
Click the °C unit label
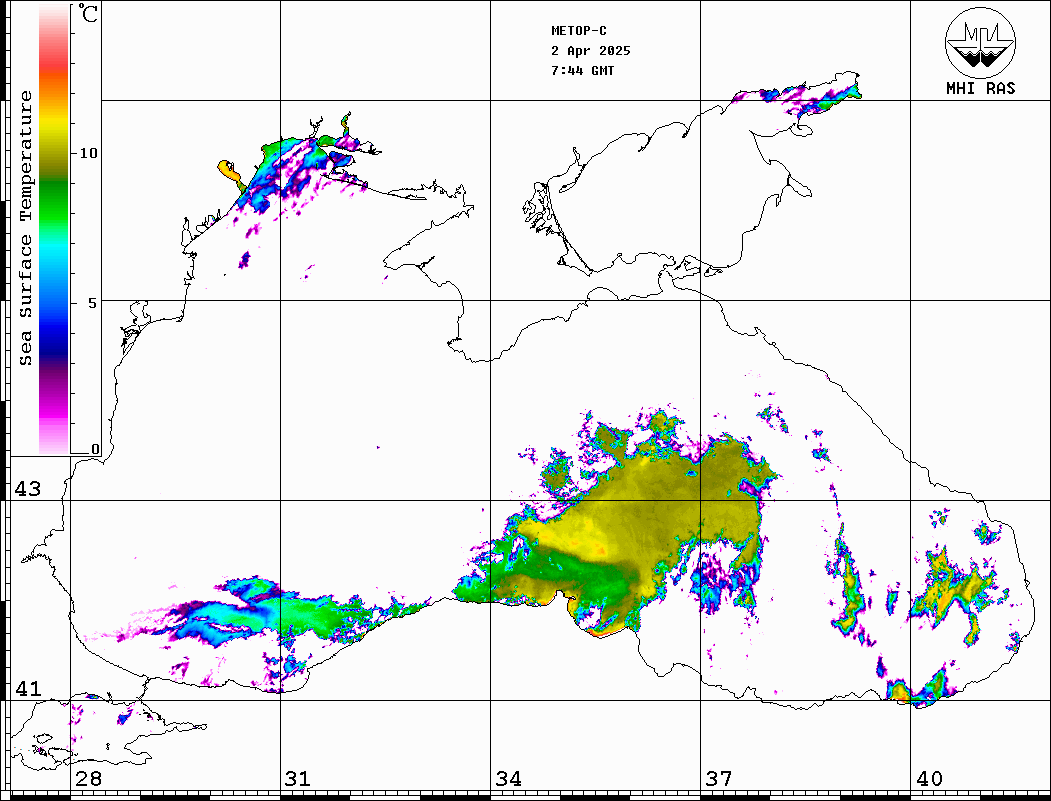pyautogui.click(x=89, y=15)
